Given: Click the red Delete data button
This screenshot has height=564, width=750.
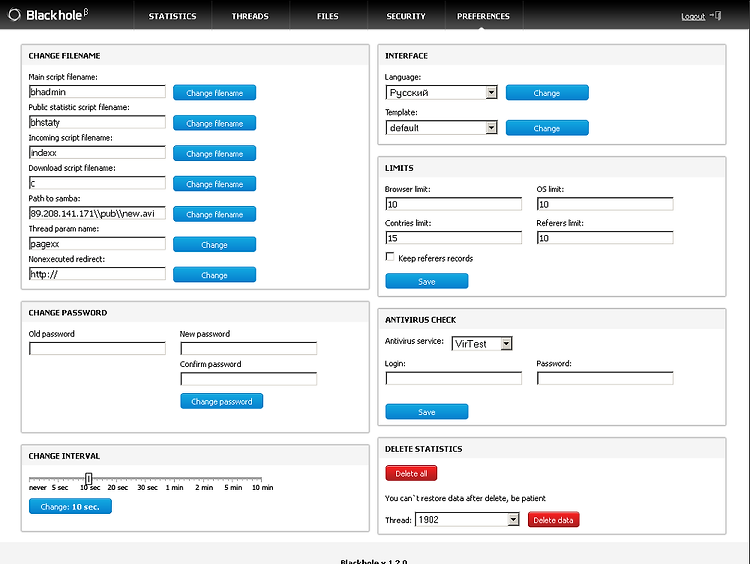Looking at the screenshot, I should pyautogui.click(x=553, y=520).
